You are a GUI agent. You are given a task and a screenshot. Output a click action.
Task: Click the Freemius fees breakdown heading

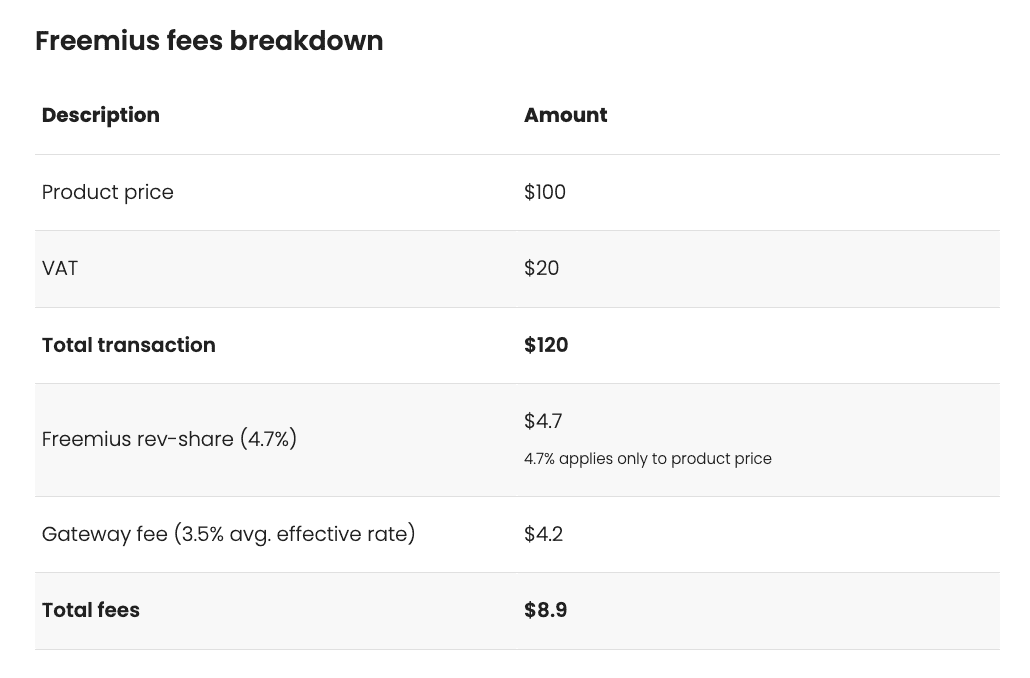(x=209, y=41)
